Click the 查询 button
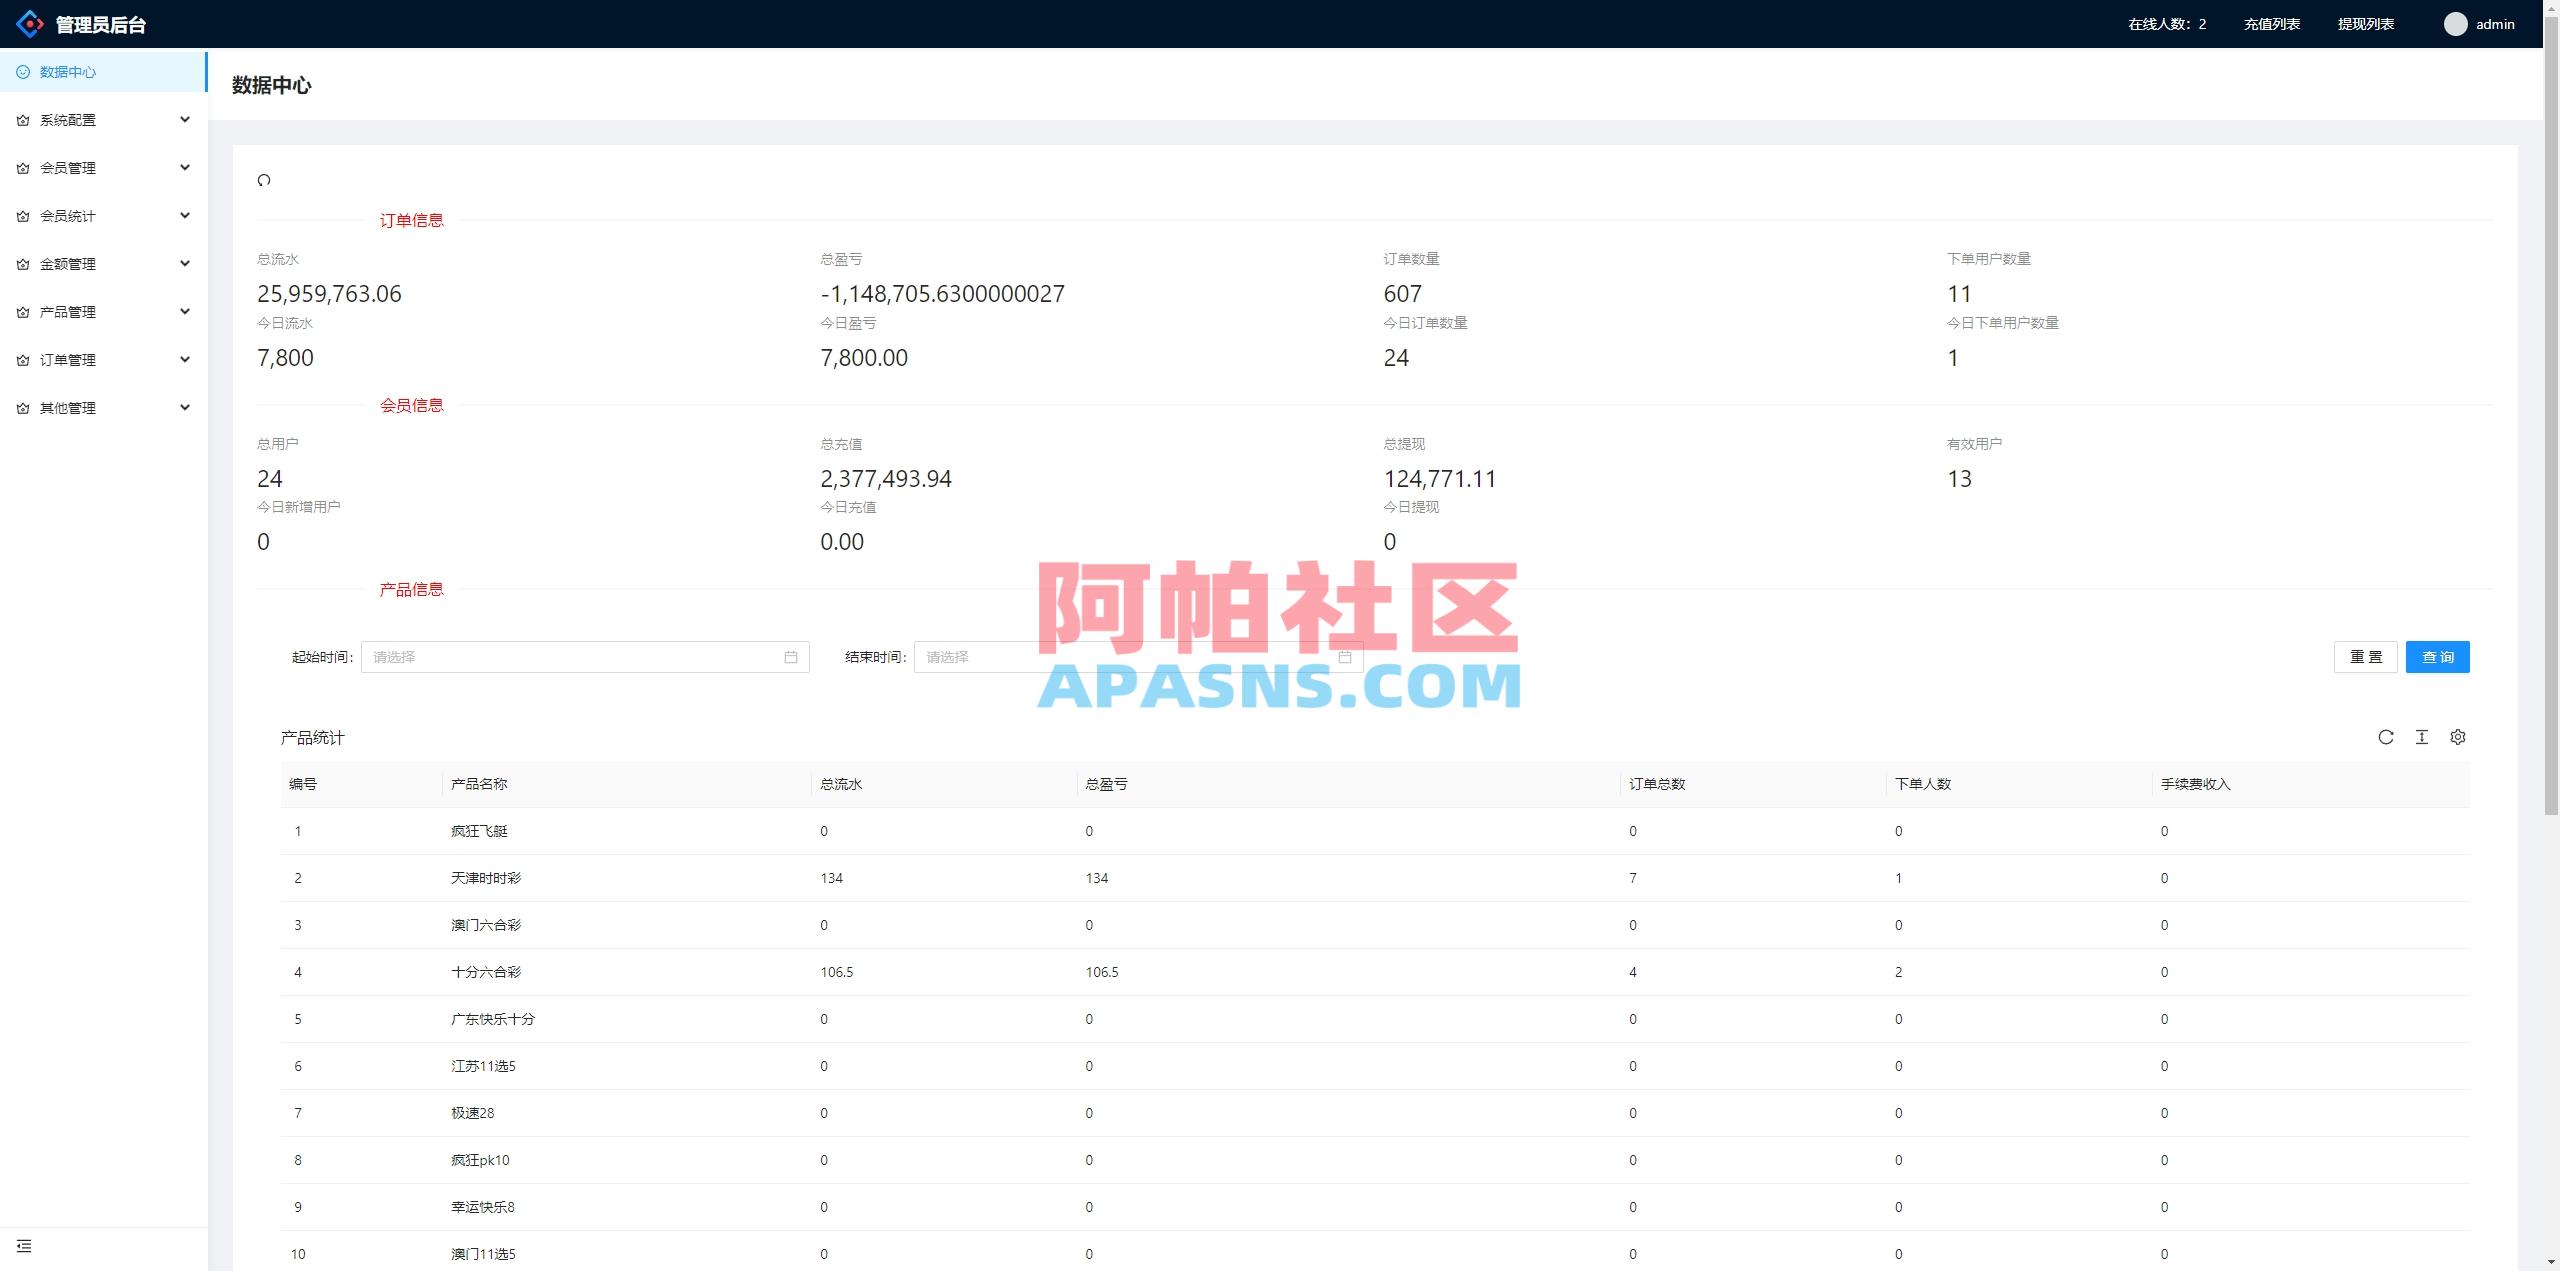Viewport: 2560px width, 1271px height. [x=2437, y=657]
